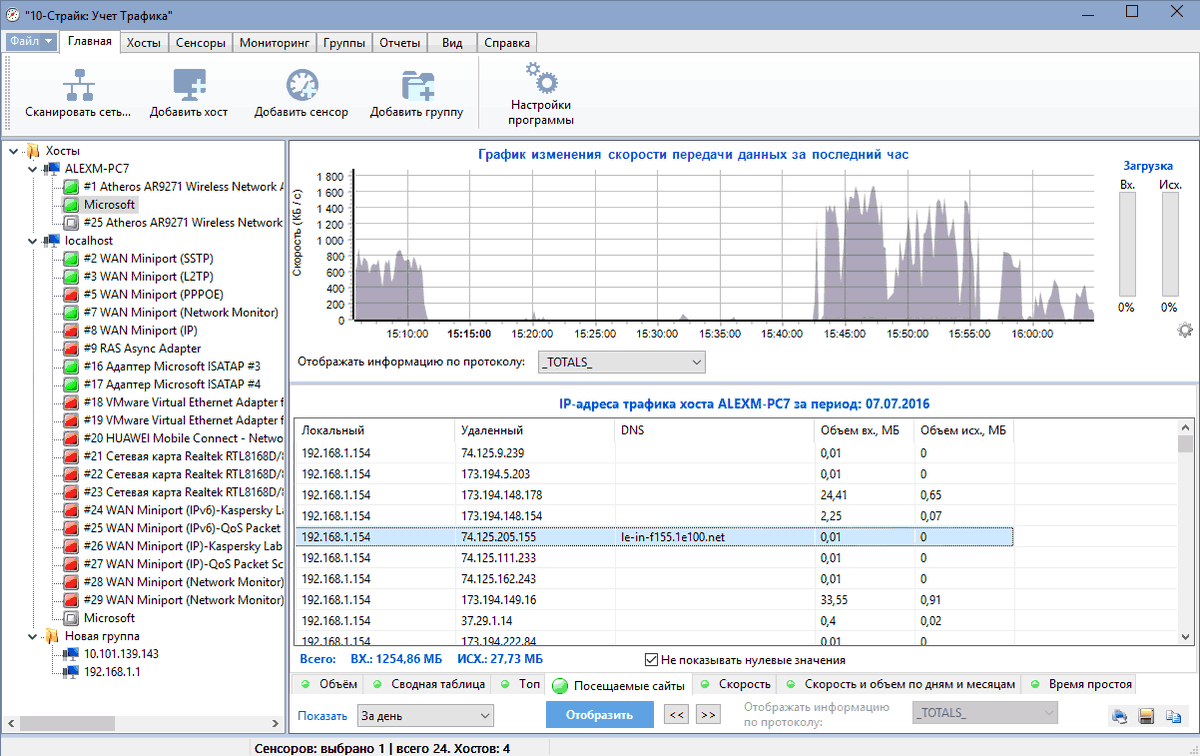Collapse the Новая группа tree node
The height and width of the screenshot is (756, 1200).
31,637
